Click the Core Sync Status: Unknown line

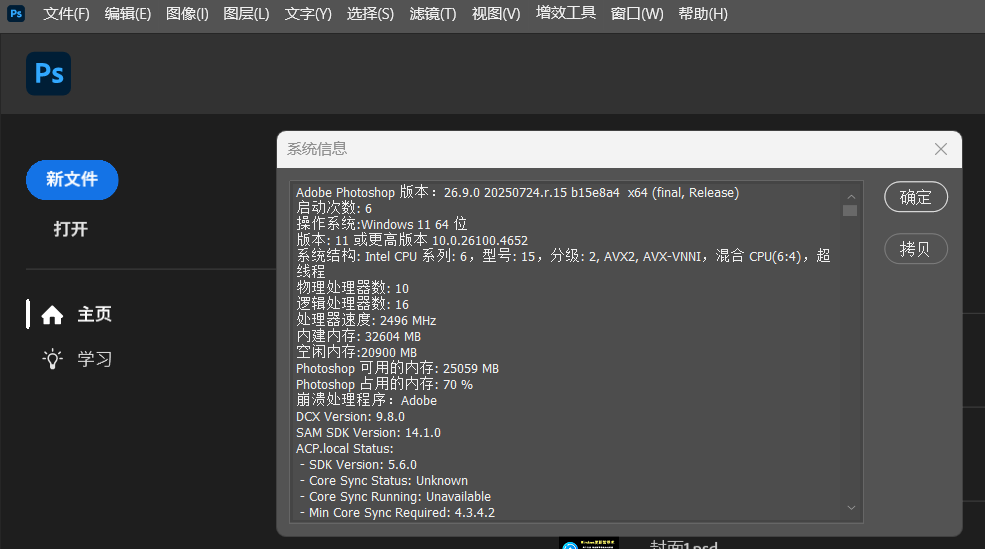(x=384, y=481)
